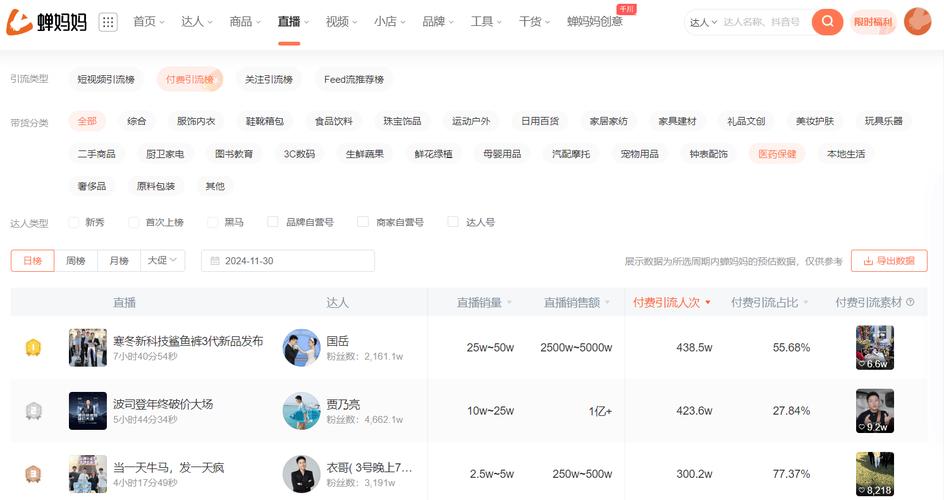The height and width of the screenshot is (500, 944).
Task: Check the 品牌自营号 checkbox
Action: [273, 222]
